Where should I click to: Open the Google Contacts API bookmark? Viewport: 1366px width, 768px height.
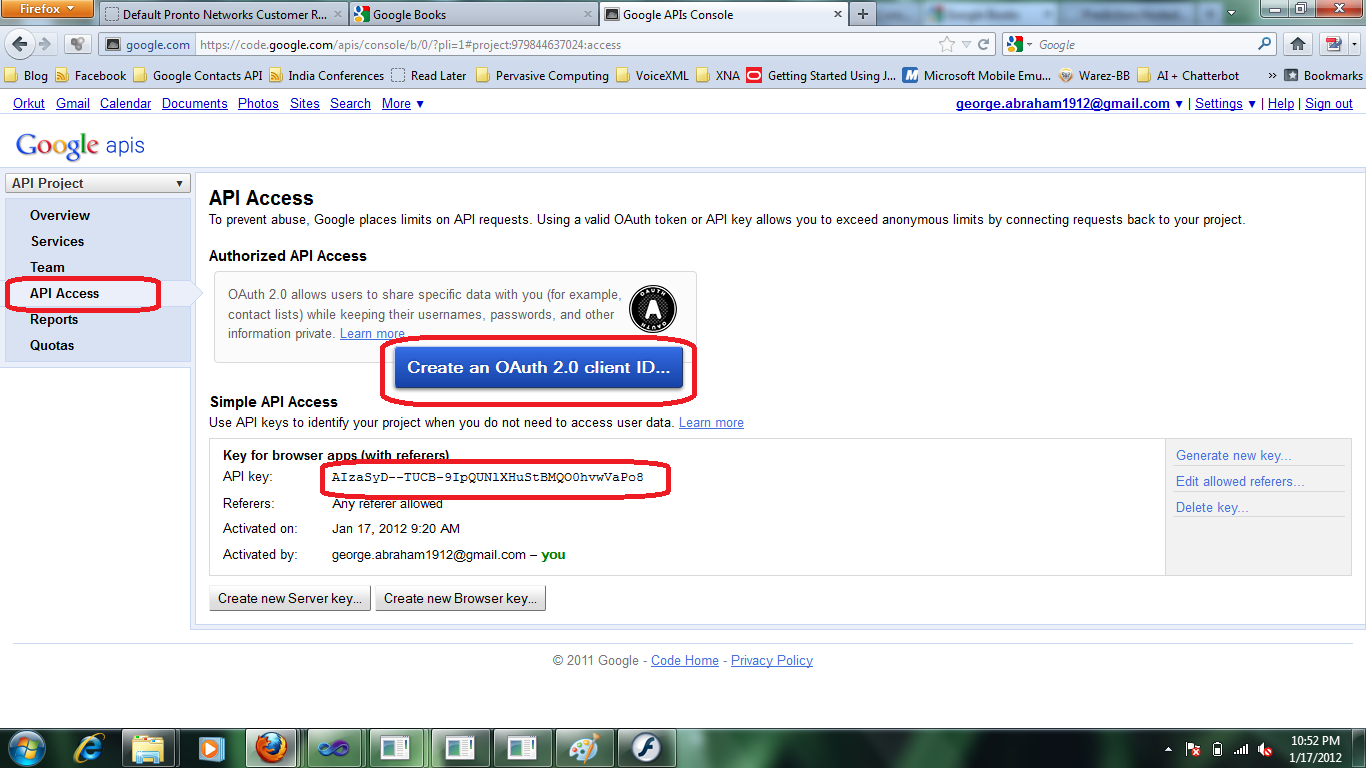[197, 75]
